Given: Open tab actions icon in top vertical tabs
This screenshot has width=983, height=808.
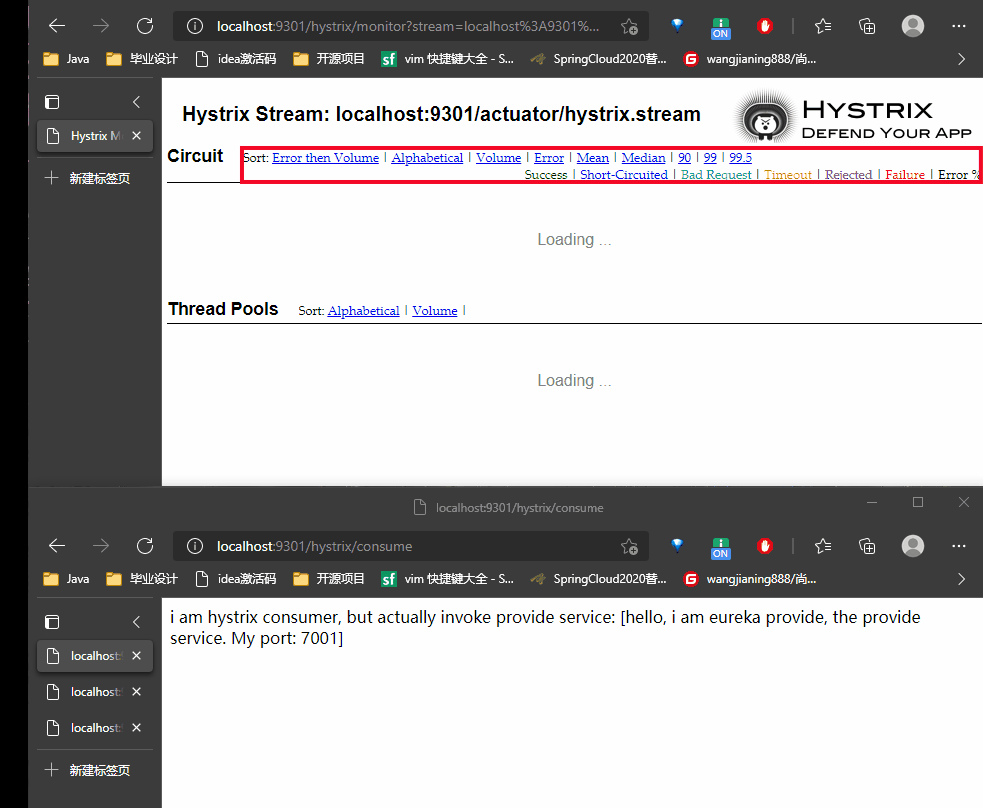Looking at the screenshot, I should (52, 102).
